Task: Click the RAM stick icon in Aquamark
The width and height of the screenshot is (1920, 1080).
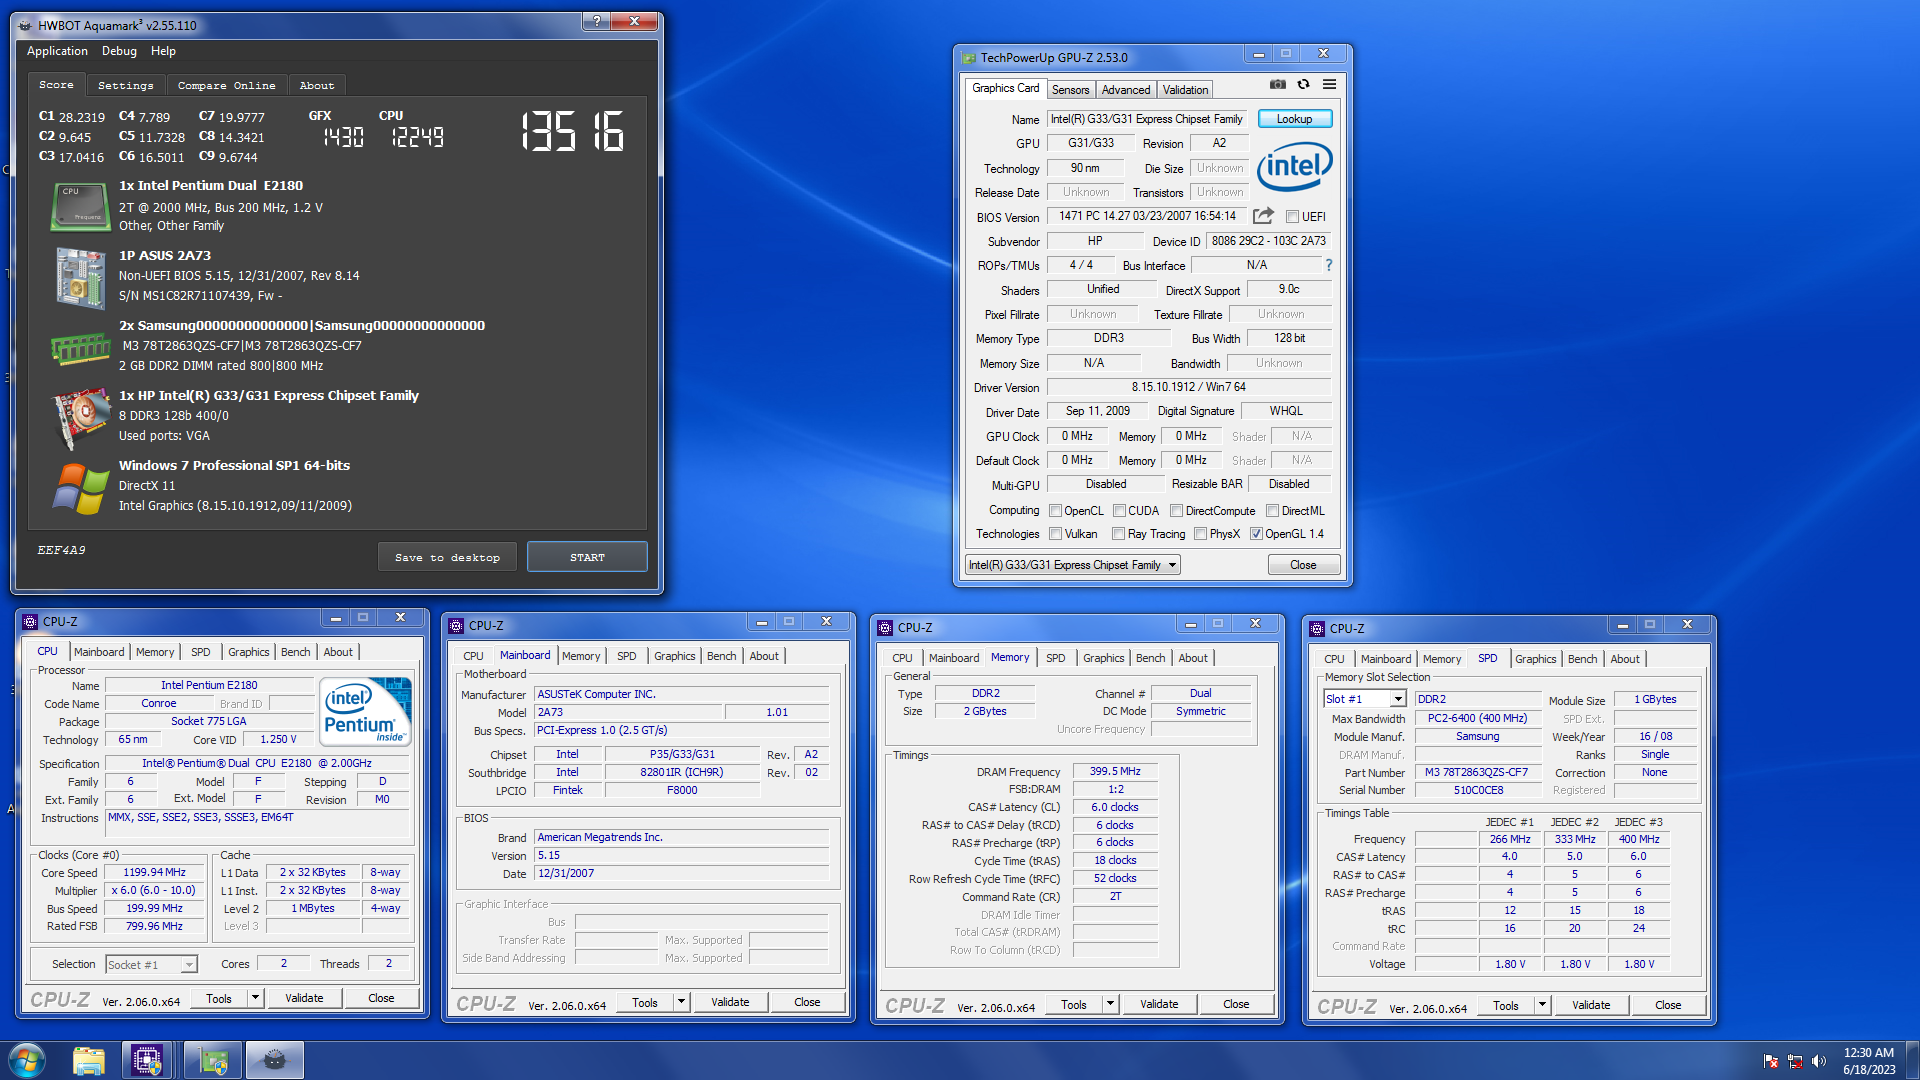Action: (80, 348)
